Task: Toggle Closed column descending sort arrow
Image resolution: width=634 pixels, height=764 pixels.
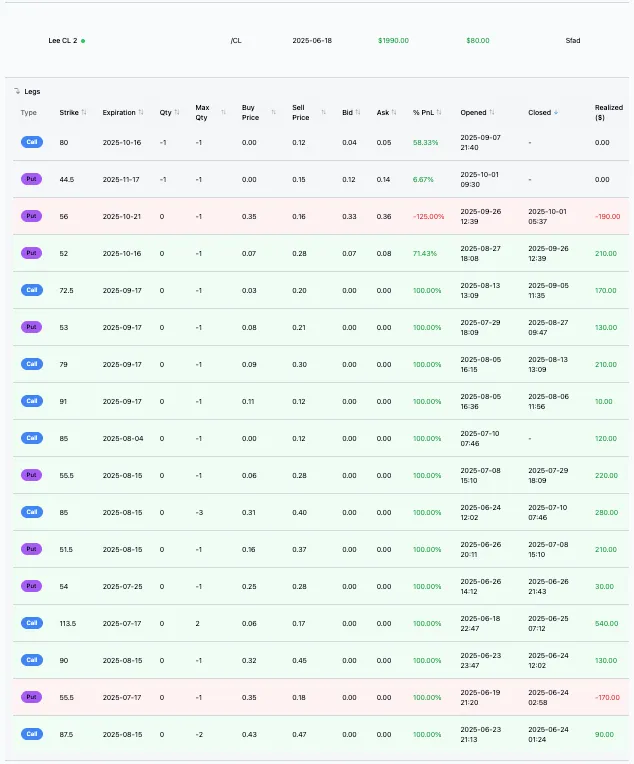Action: tap(556, 113)
